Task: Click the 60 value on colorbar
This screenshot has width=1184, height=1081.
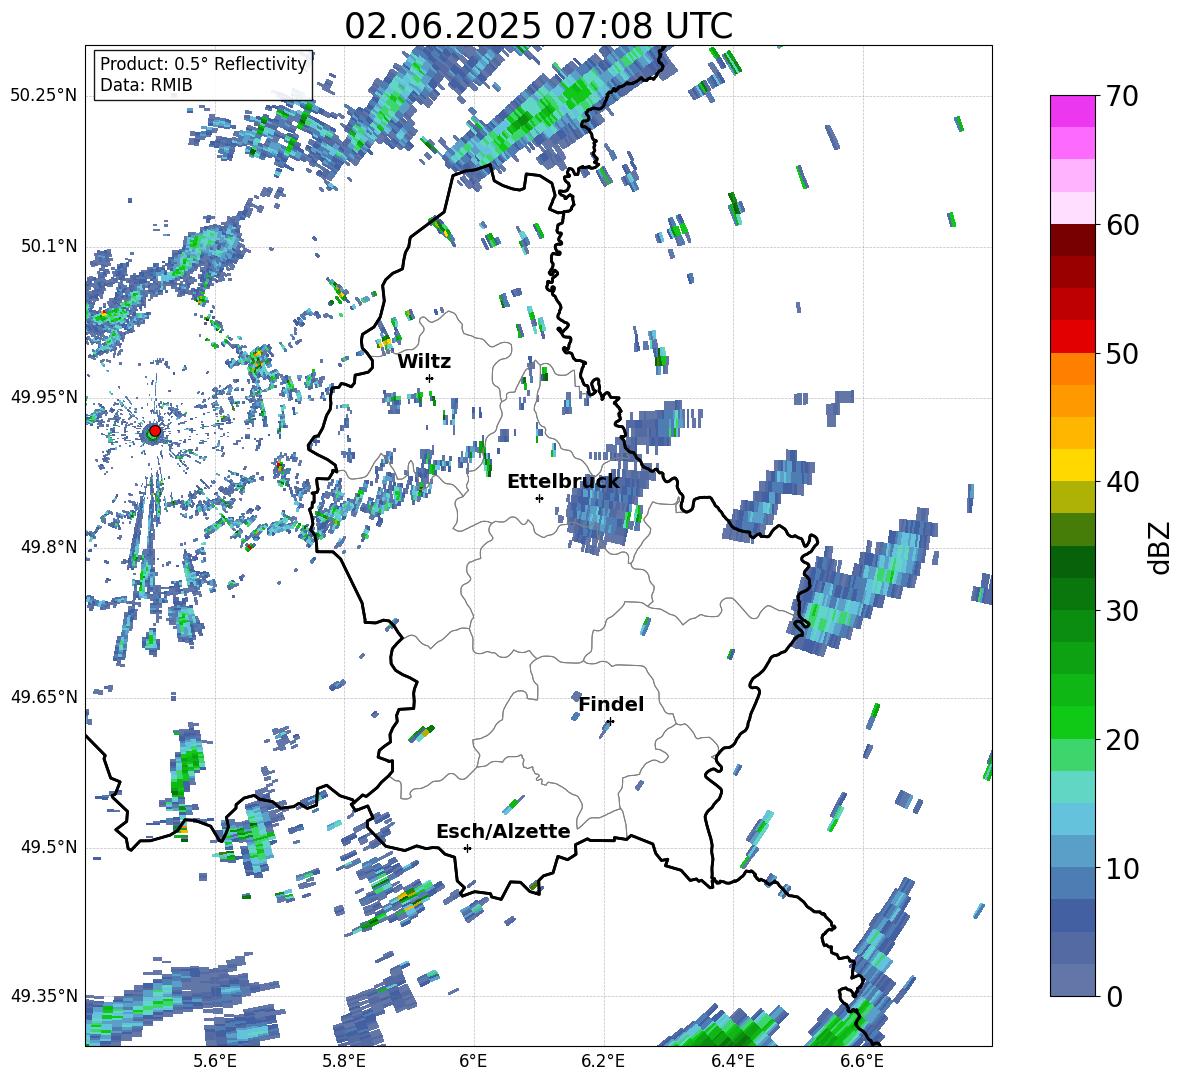Action: pos(1121,225)
